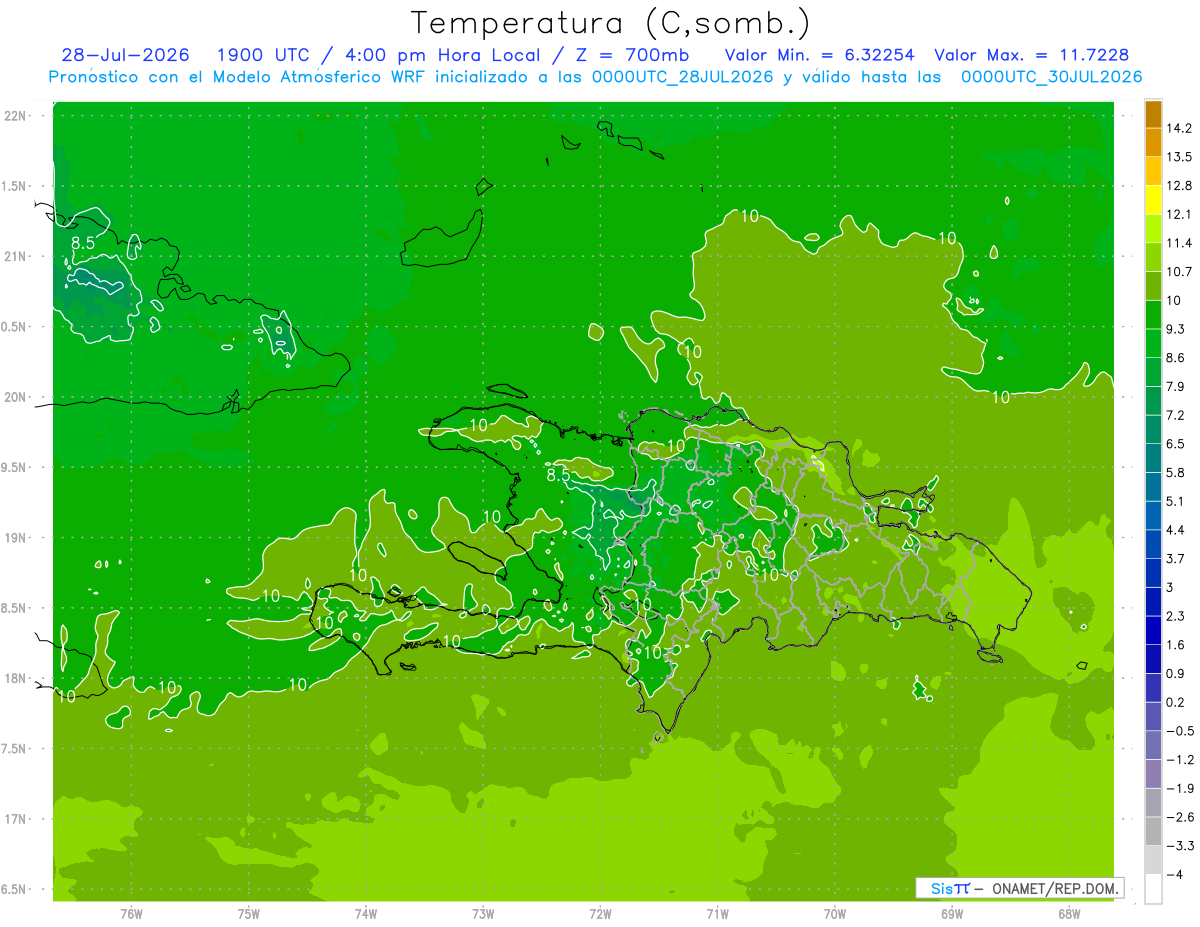Click the 17N latitude axis label
The width and height of the screenshot is (1200, 927).
[16, 819]
